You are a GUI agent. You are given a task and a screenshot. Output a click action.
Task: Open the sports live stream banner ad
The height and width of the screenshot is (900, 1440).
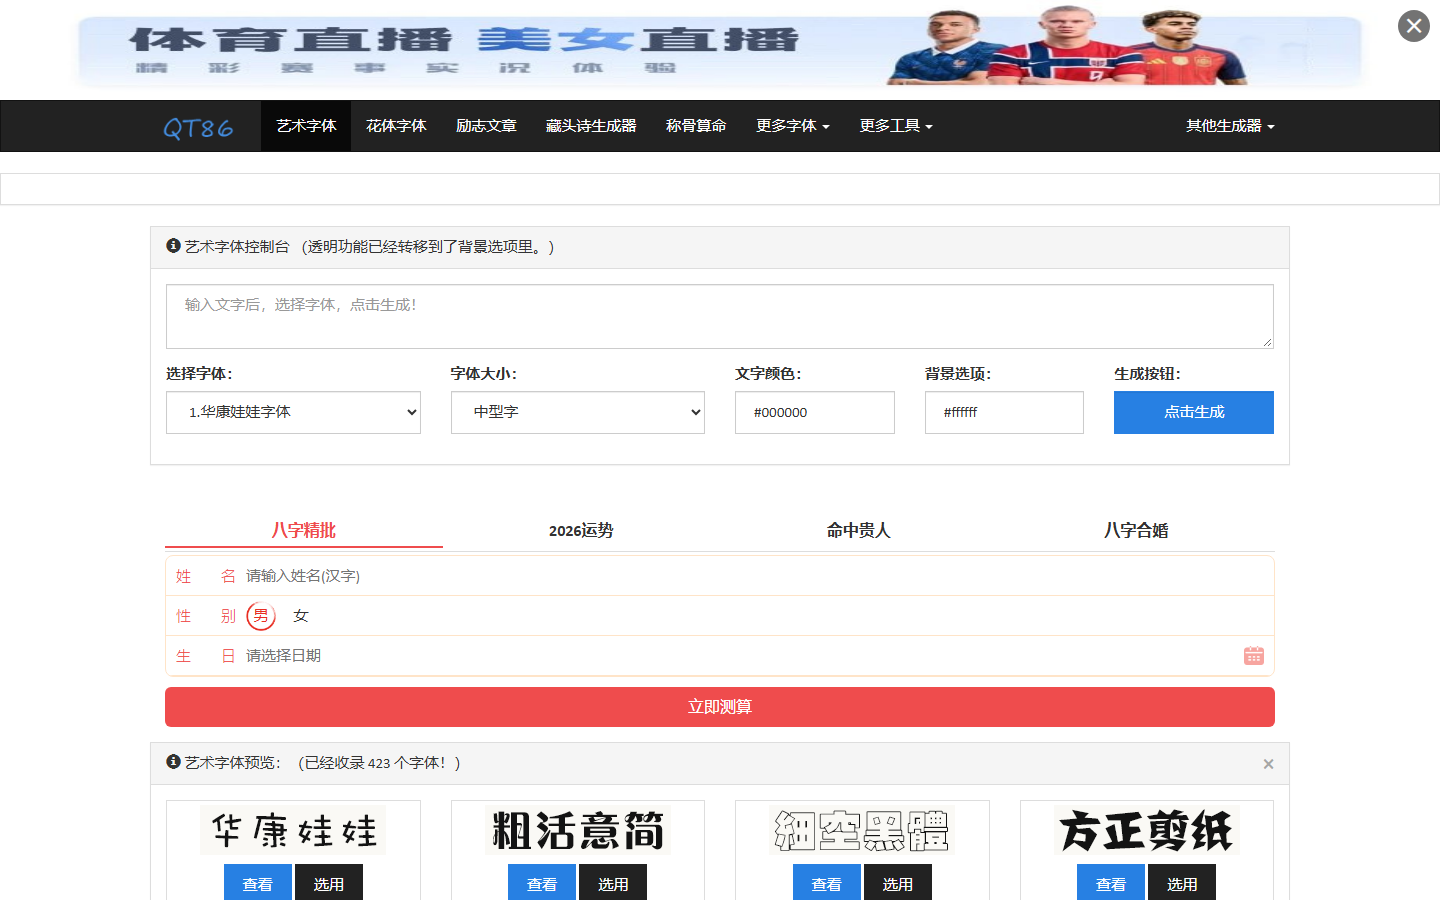click(x=720, y=50)
